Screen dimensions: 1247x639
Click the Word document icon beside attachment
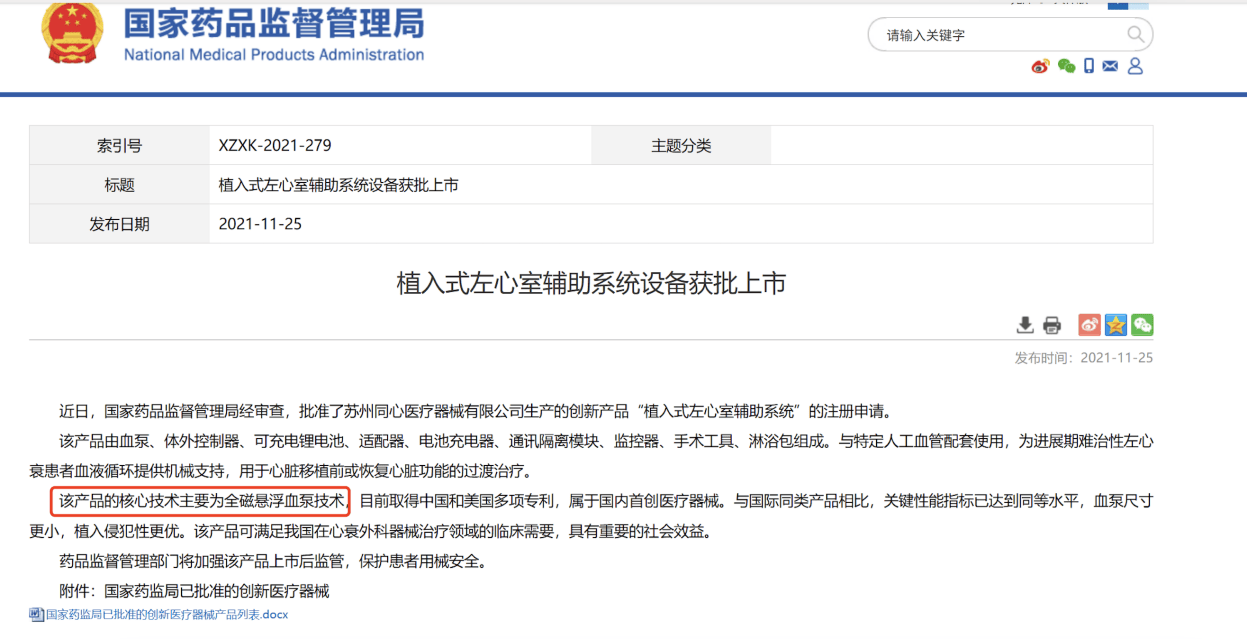pos(36,614)
